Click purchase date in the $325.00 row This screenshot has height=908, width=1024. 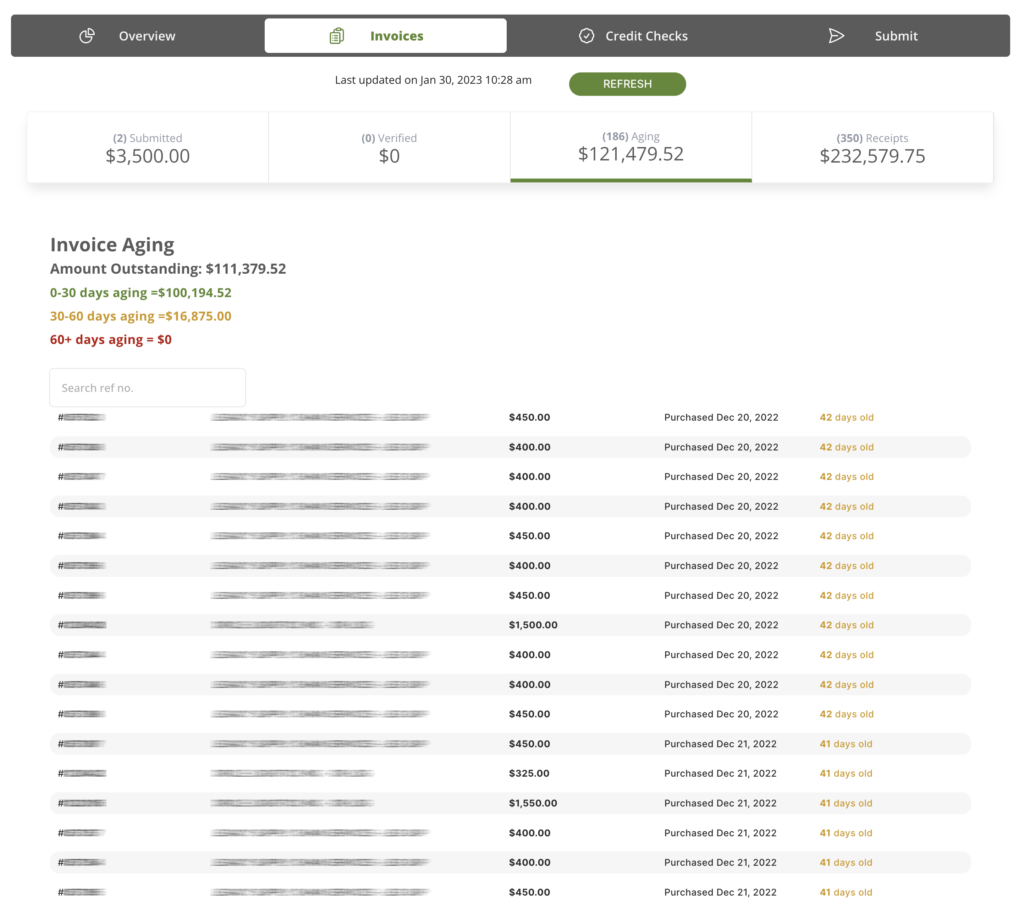[720, 773]
